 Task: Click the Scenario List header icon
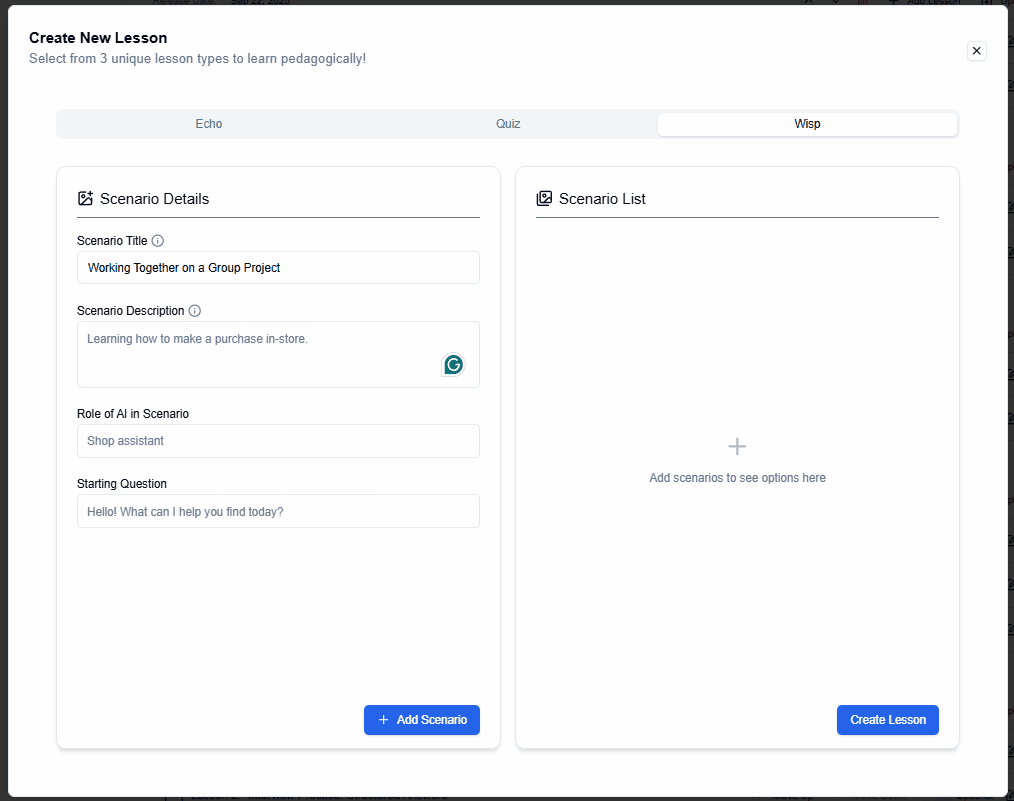click(x=544, y=198)
